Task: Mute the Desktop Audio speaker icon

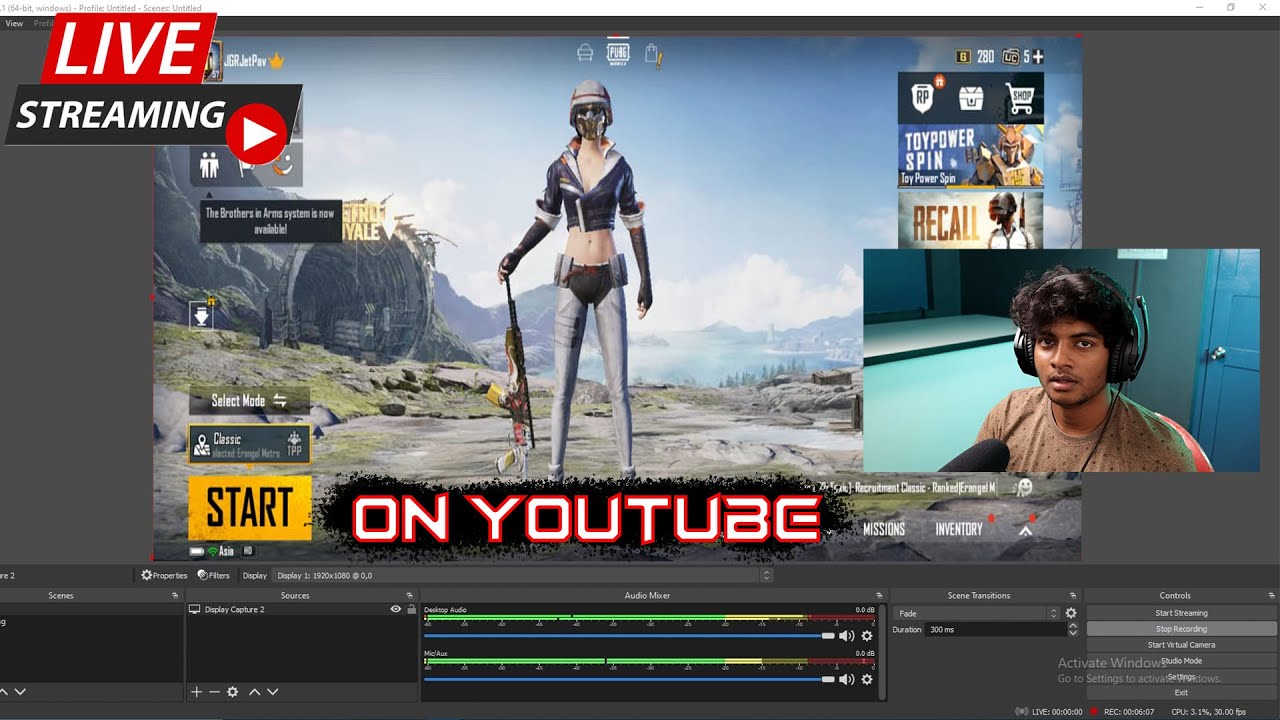Action: coord(846,636)
